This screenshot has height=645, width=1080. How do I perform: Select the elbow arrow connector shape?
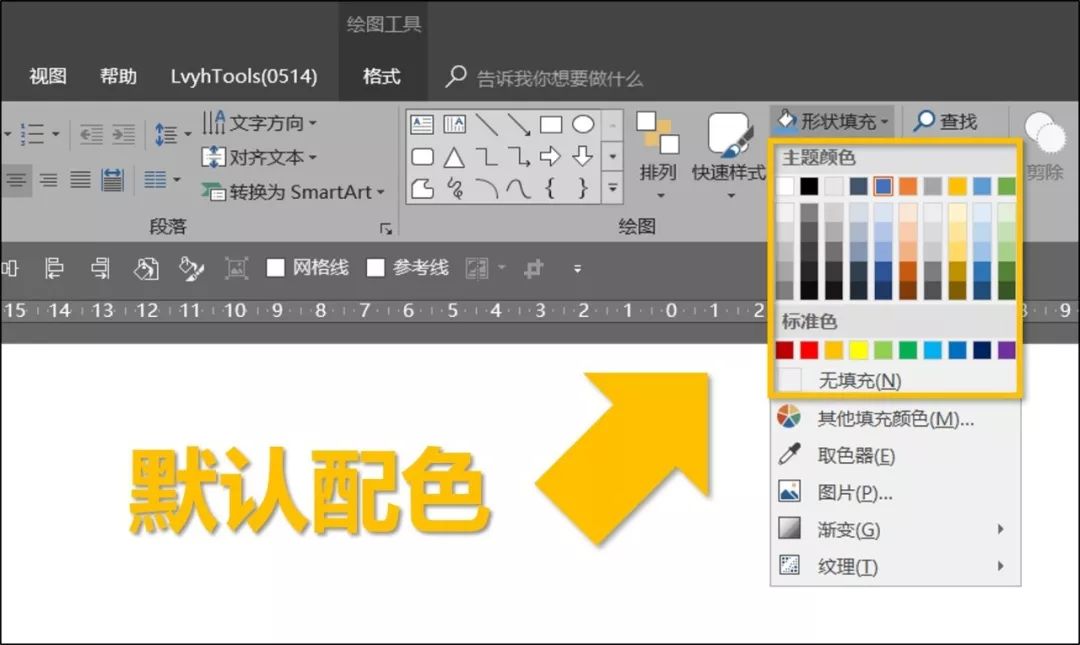[519, 157]
